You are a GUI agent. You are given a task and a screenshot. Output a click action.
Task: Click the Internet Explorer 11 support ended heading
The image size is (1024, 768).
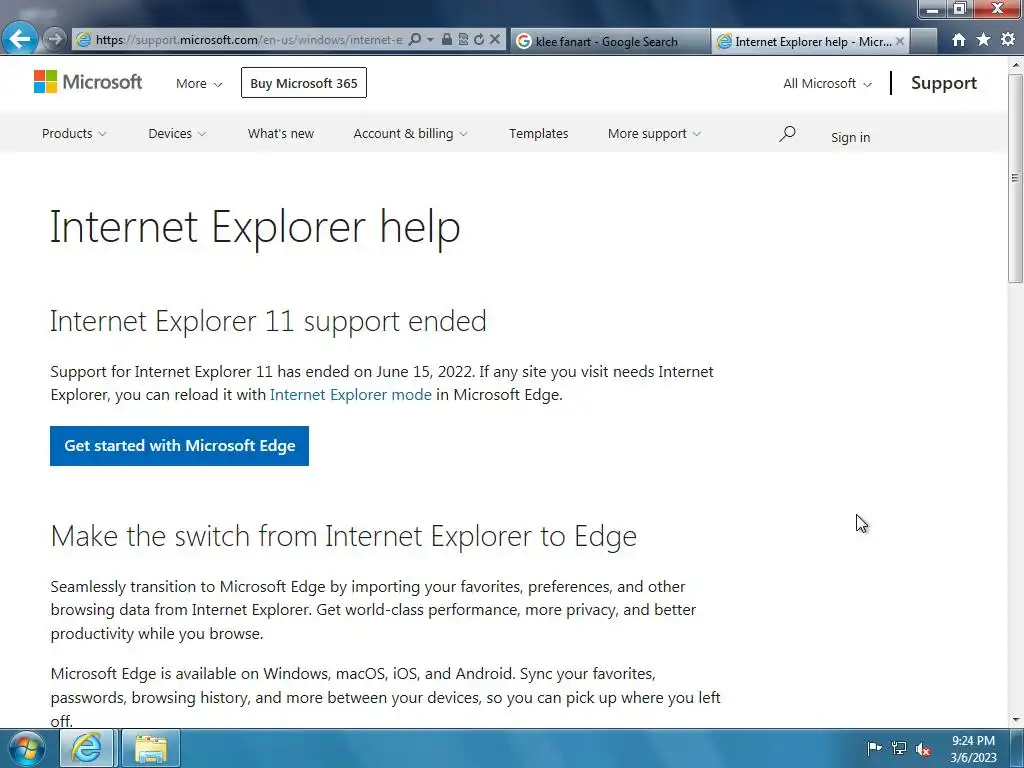coord(268,321)
